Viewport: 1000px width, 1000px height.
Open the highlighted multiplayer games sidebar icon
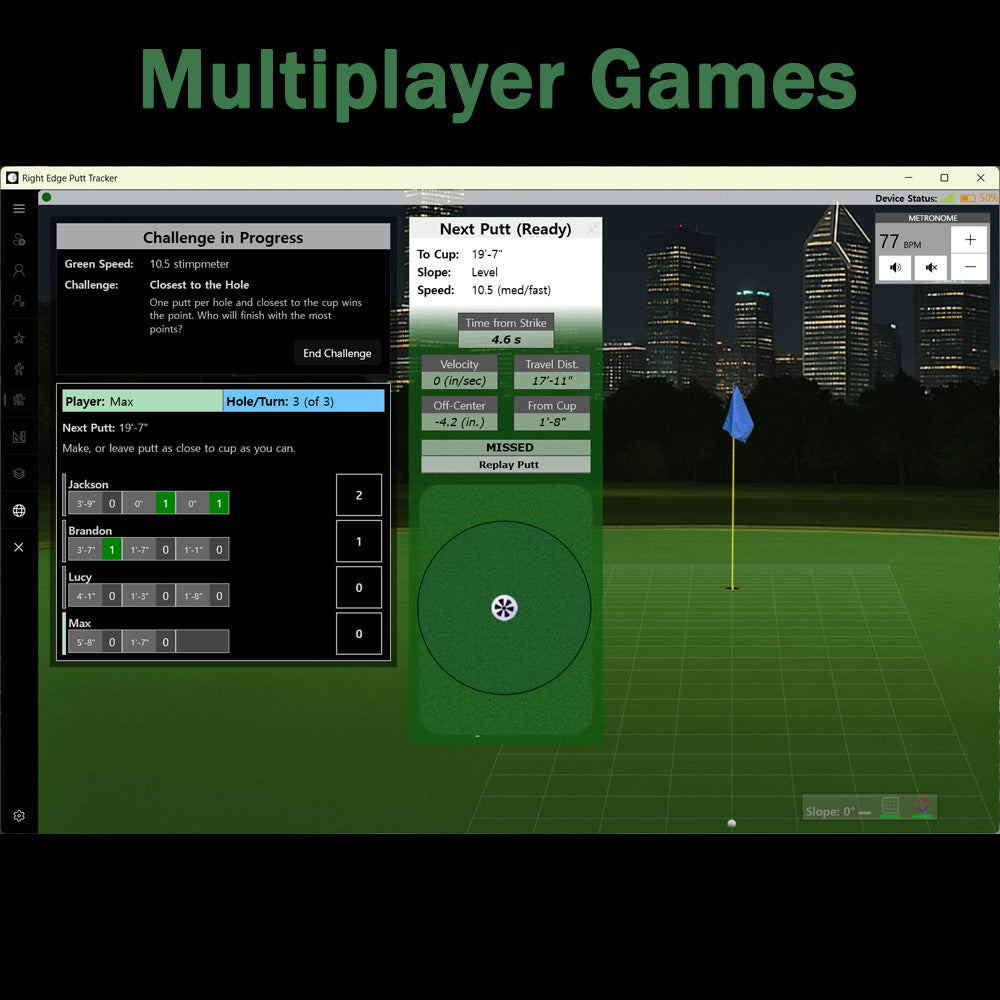[18, 399]
